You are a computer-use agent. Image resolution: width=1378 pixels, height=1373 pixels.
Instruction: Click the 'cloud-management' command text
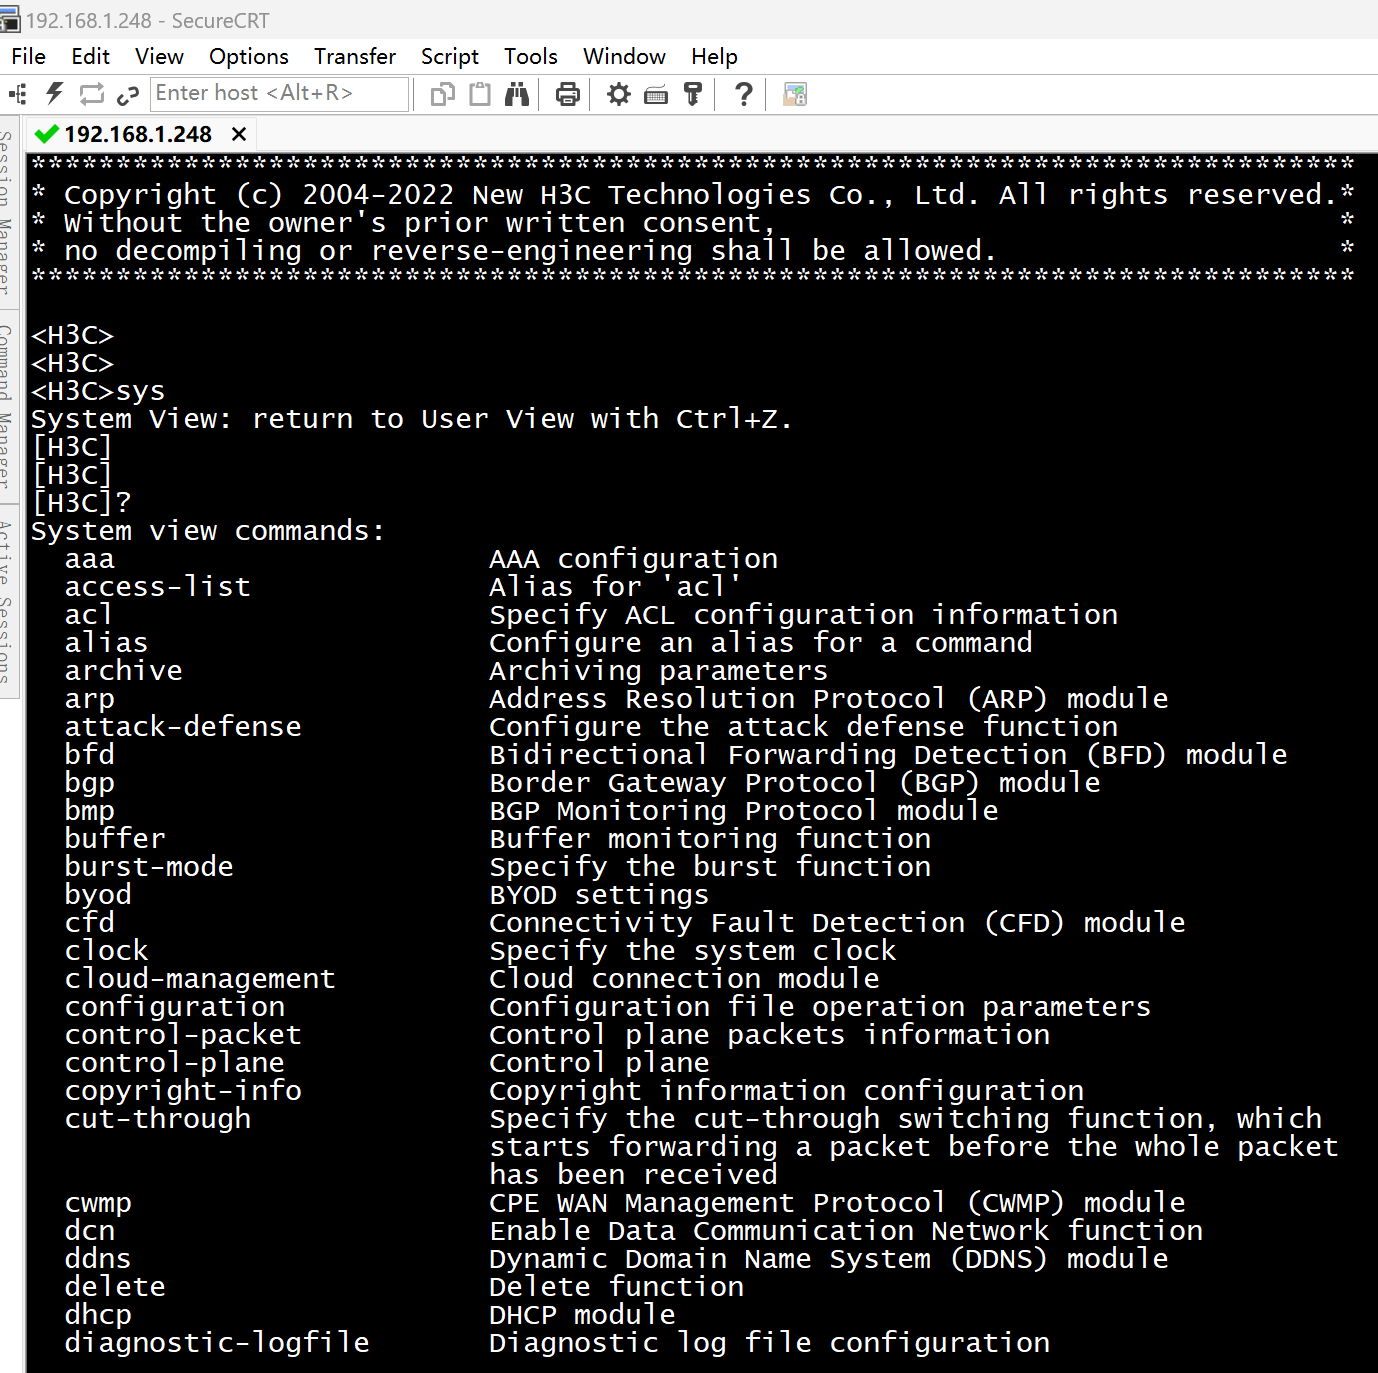click(200, 978)
